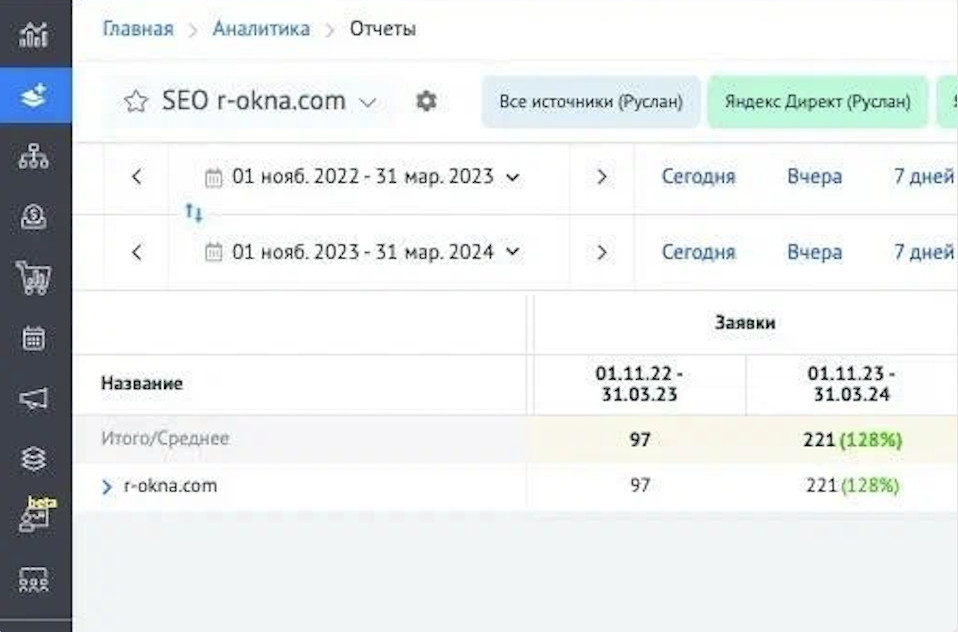Click Сегодня in the first date row
Screen dimensions: 958x632
tap(698, 177)
